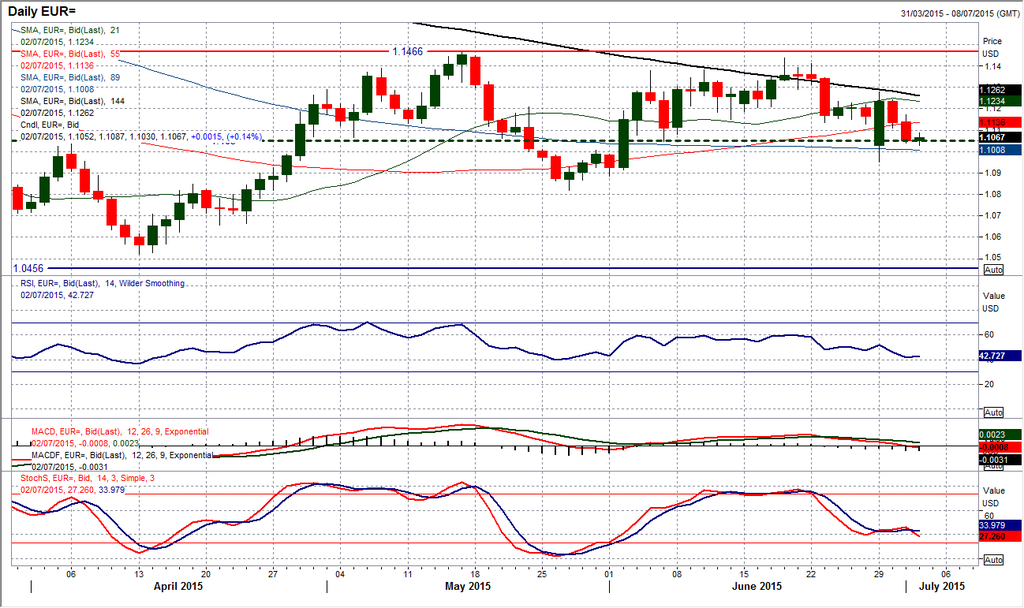Click the April 2015 month label
This screenshot has height=608, width=1024.
click(178, 586)
